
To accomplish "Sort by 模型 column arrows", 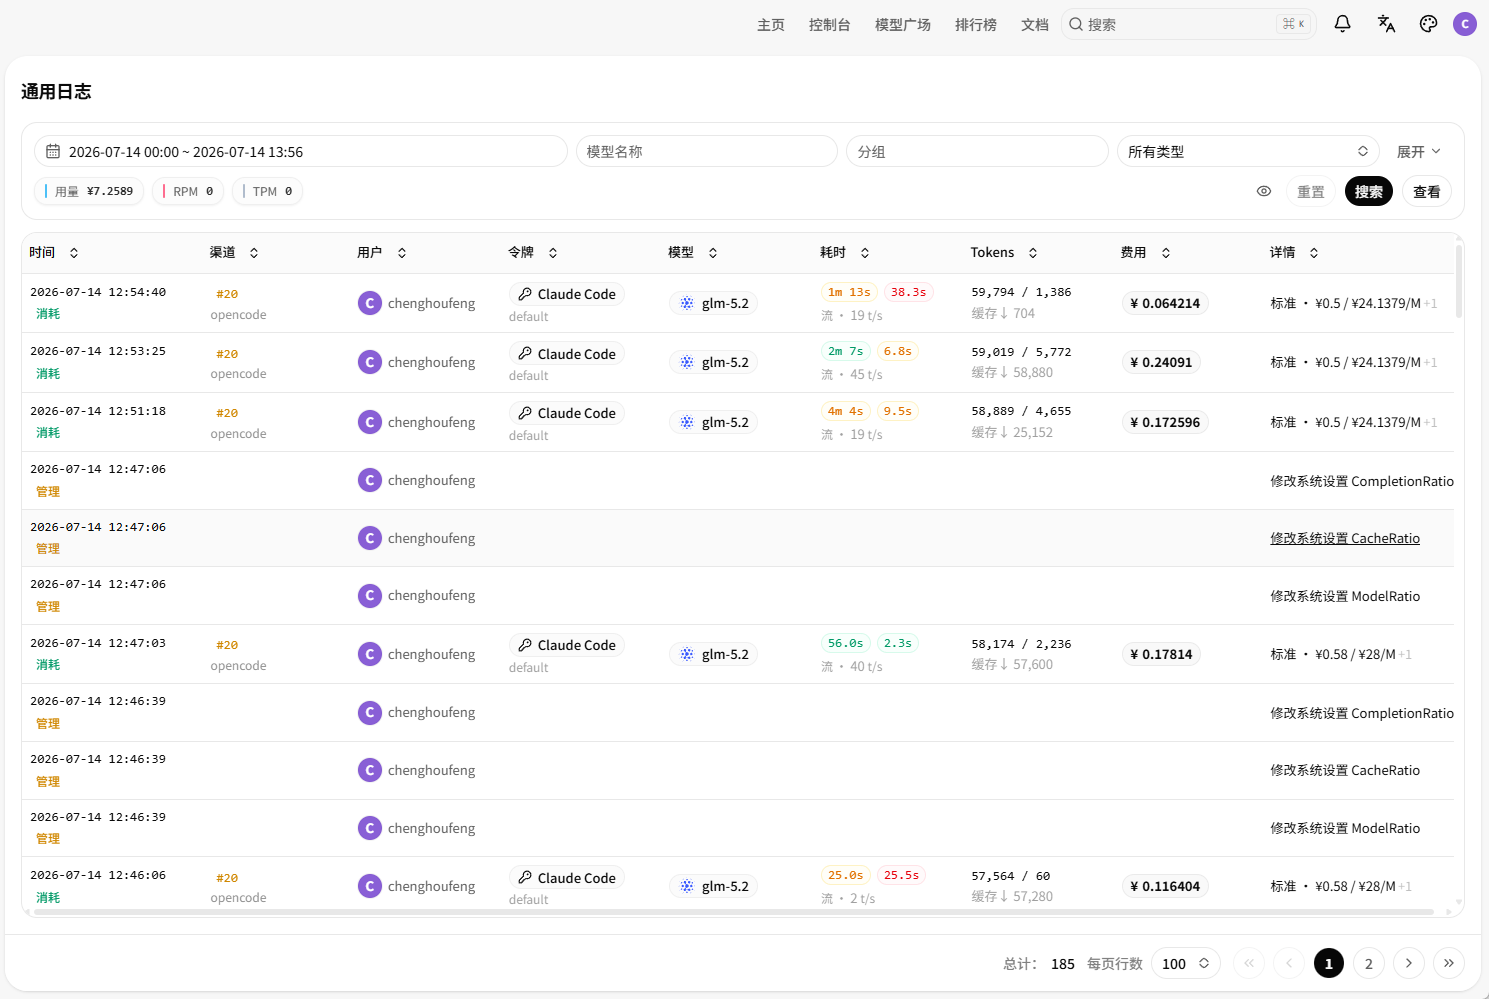I will (x=713, y=253).
